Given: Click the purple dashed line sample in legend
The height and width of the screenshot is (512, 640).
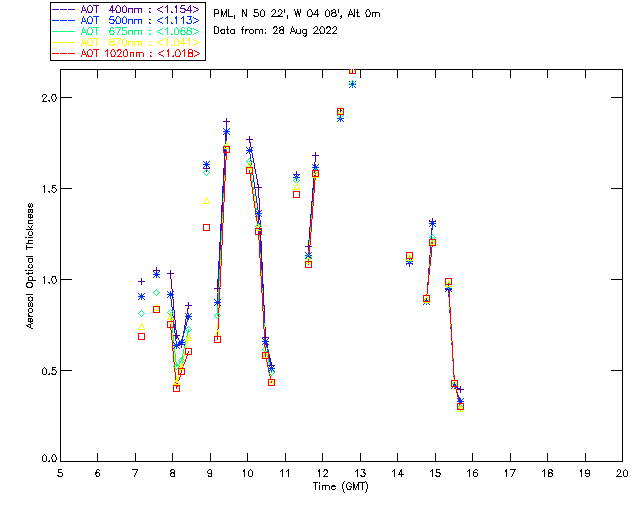Looking at the screenshot, I should (x=64, y=9).
